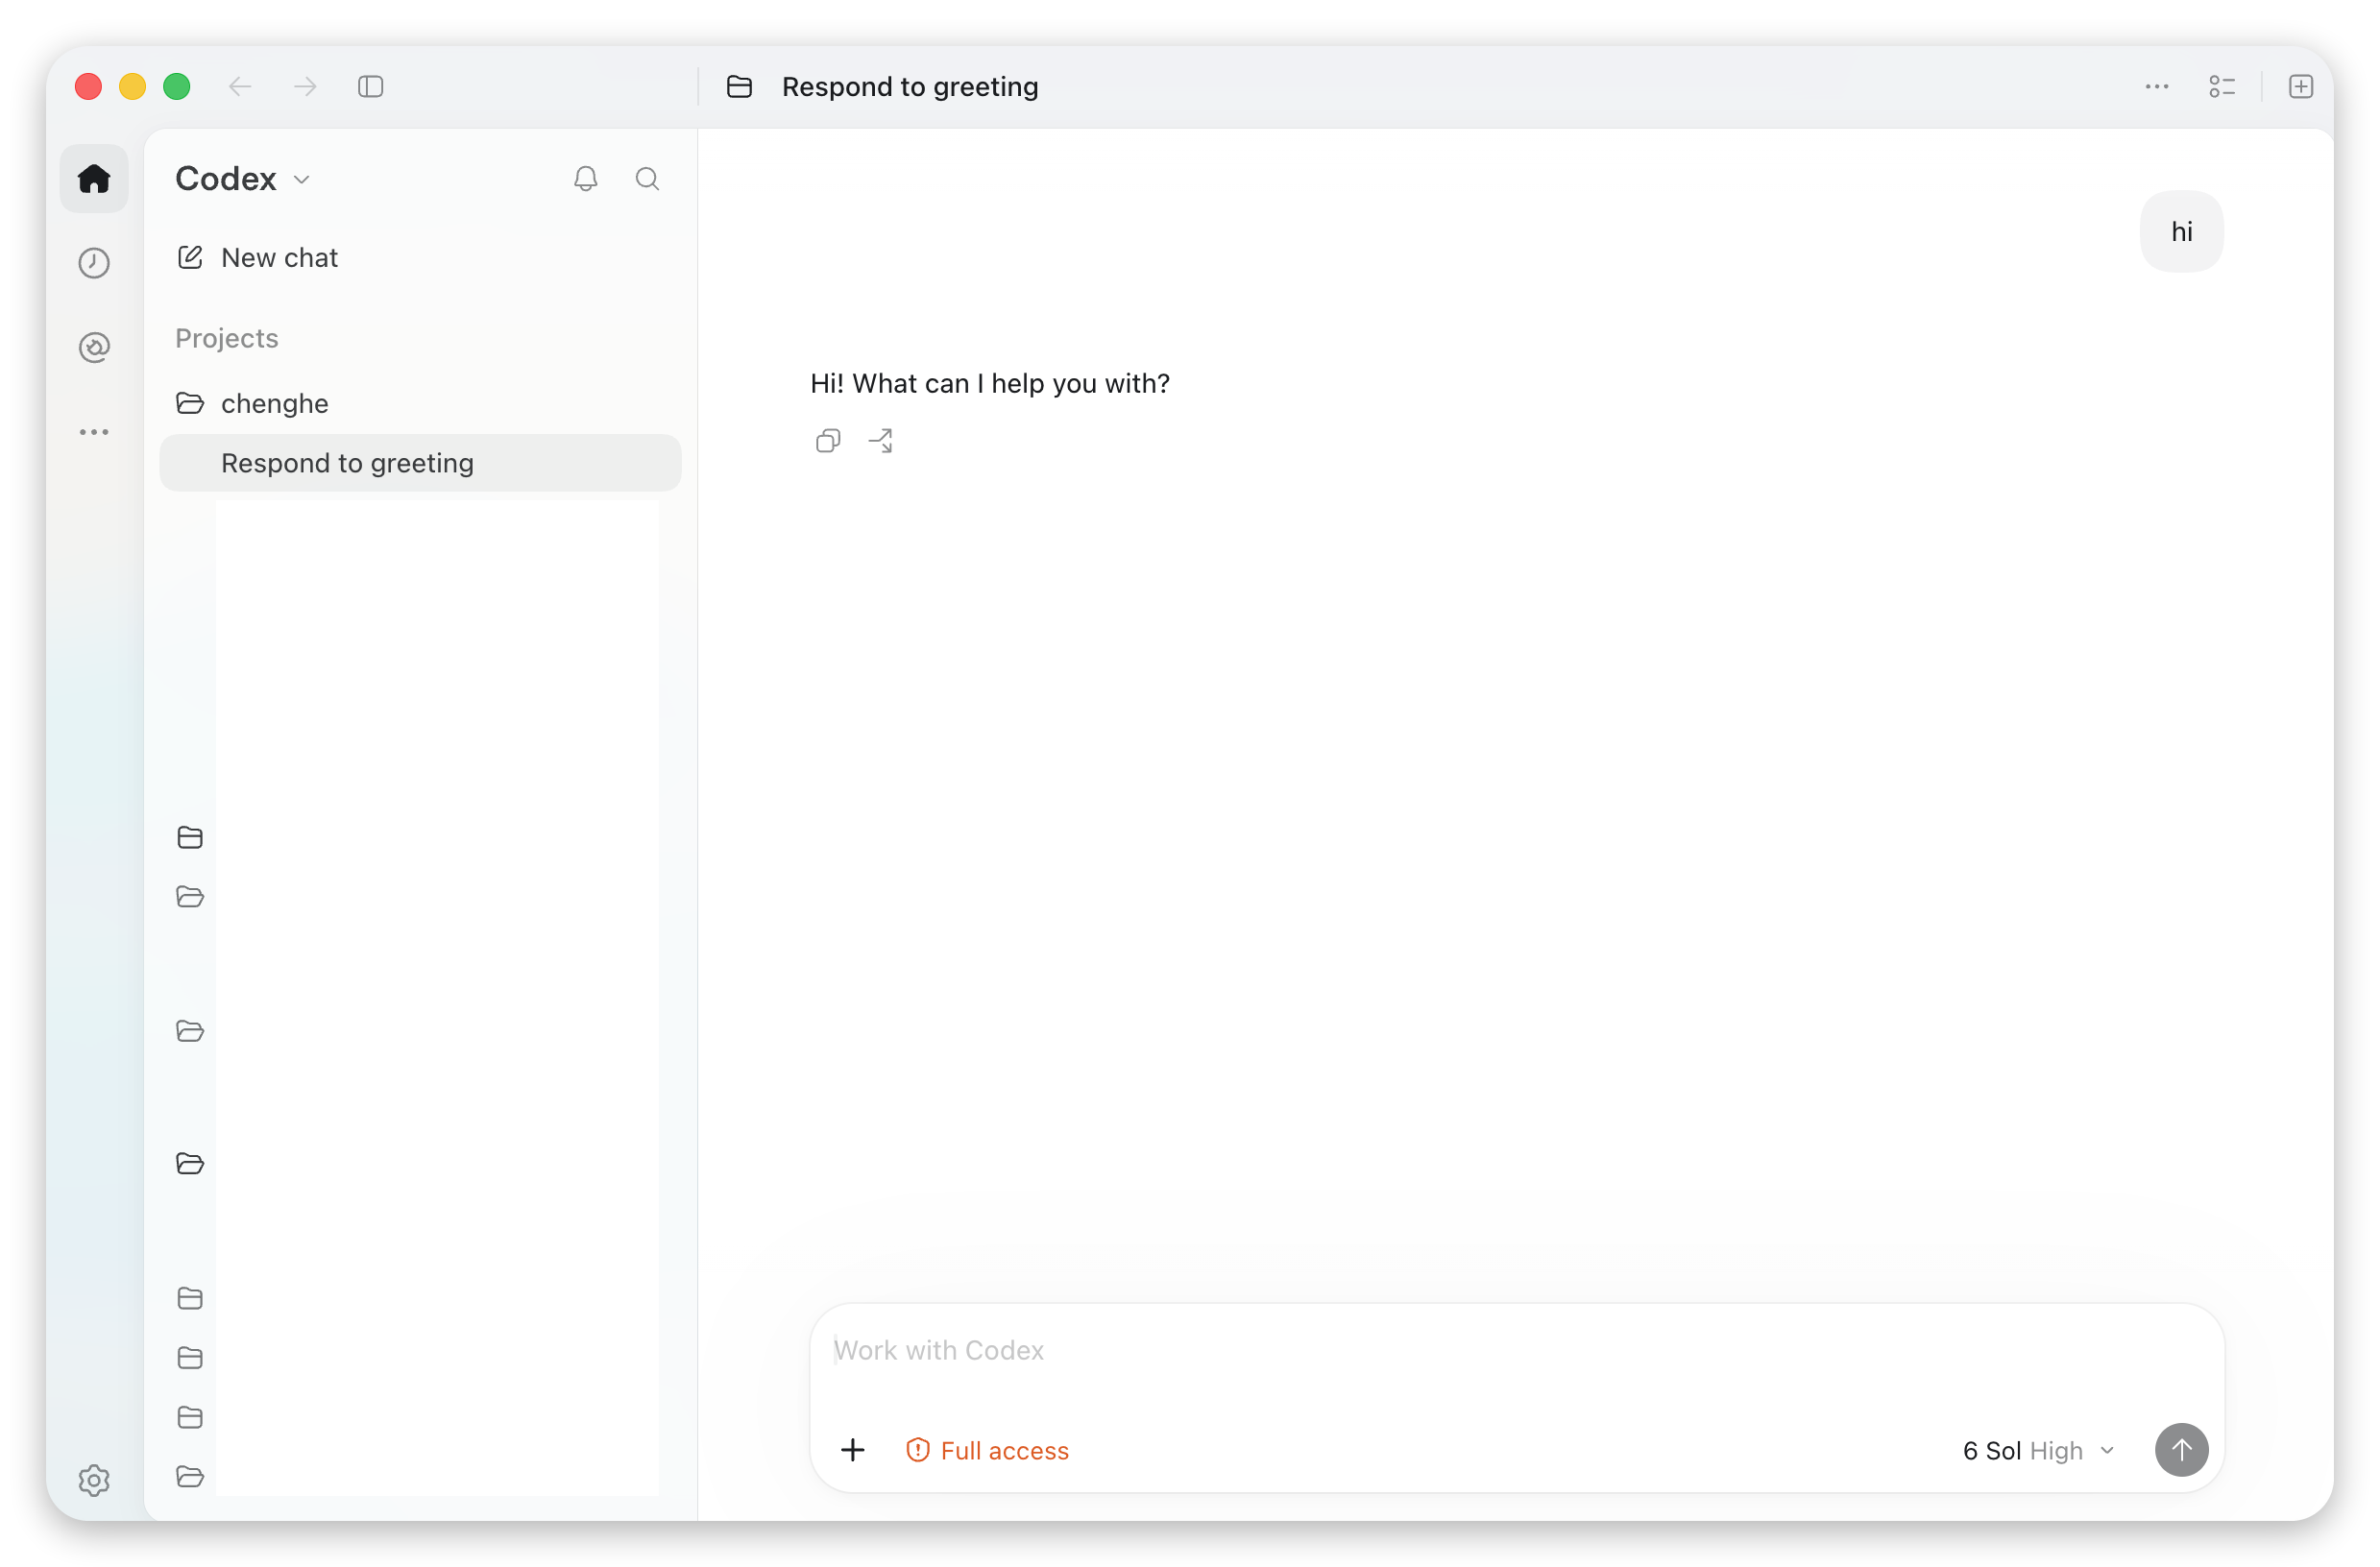
Task: Toggle the task list icon top-right
Action: click(2222, 87)
